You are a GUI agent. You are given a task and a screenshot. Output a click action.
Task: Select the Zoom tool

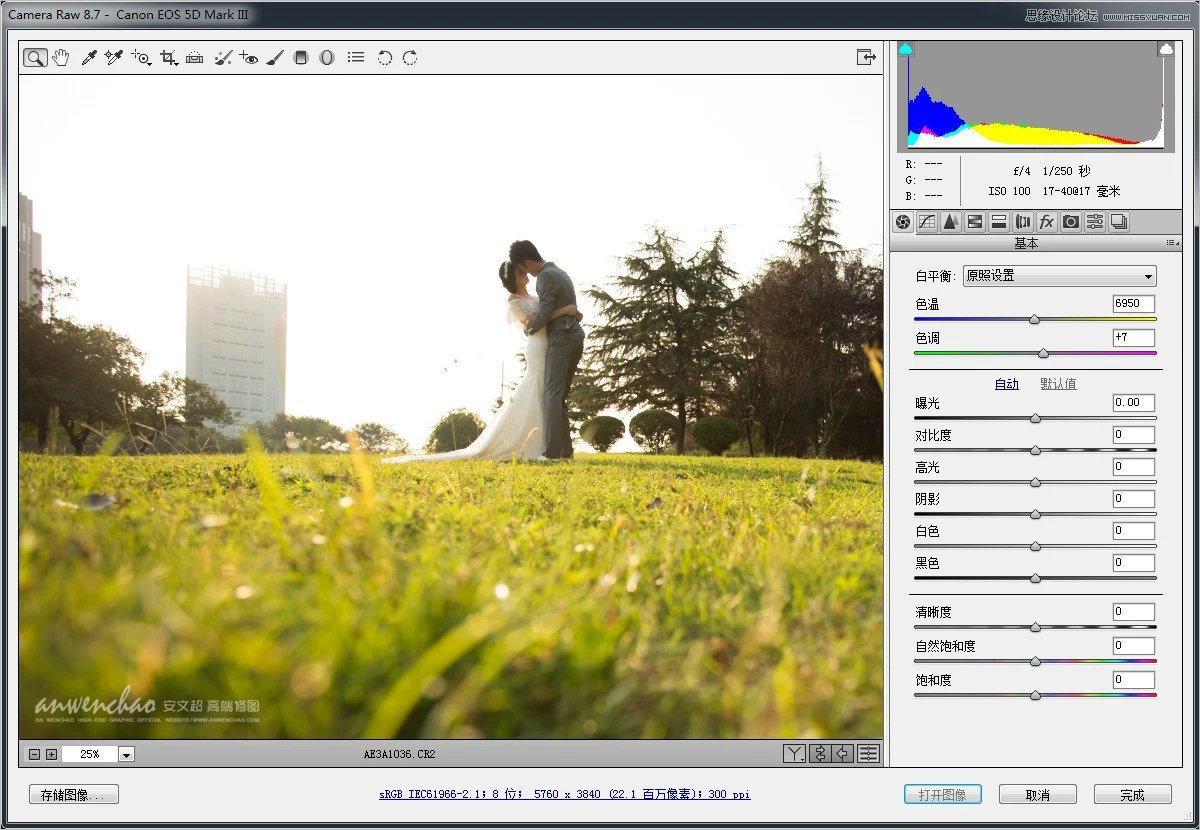point(34,57)
